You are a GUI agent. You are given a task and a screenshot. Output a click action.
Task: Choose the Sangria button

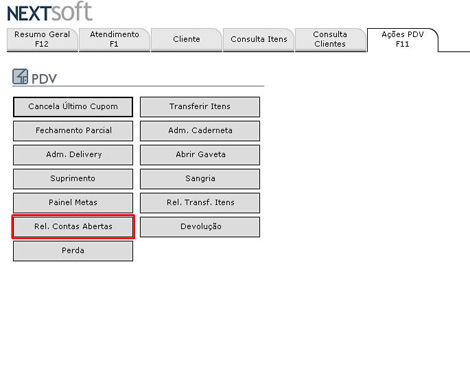(x=200, y=179)
